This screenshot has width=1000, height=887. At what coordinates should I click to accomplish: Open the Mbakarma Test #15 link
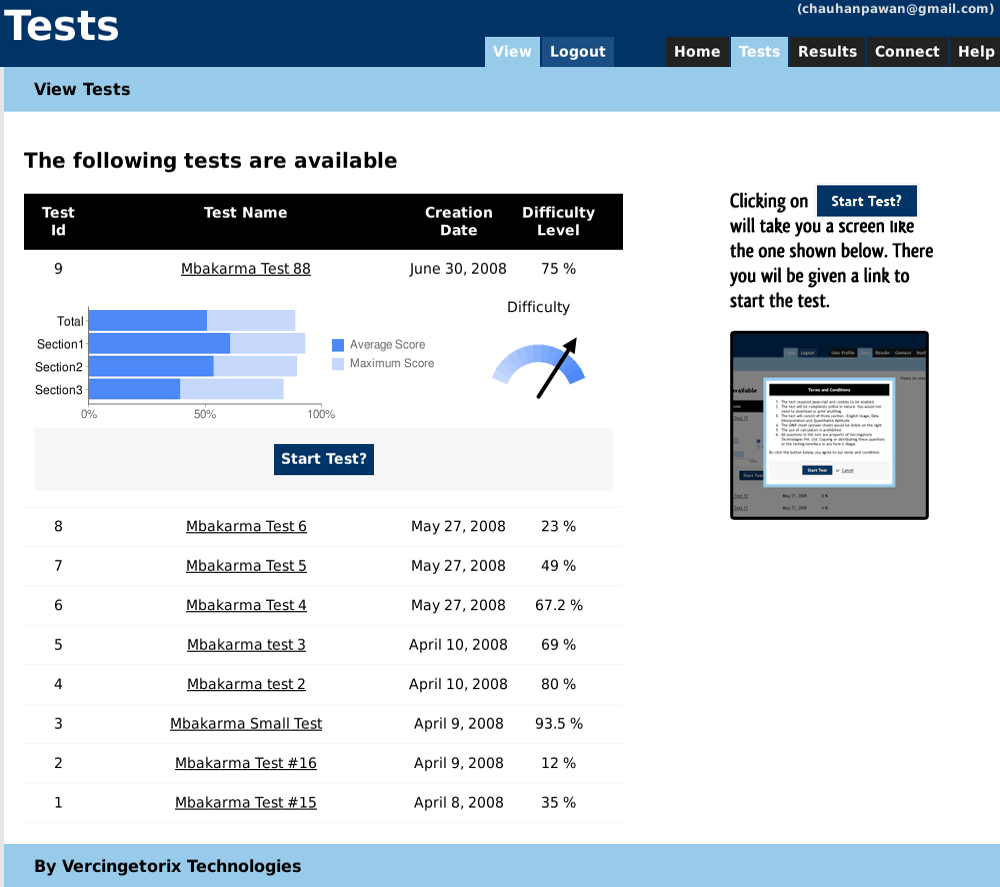tap(246, 803)
